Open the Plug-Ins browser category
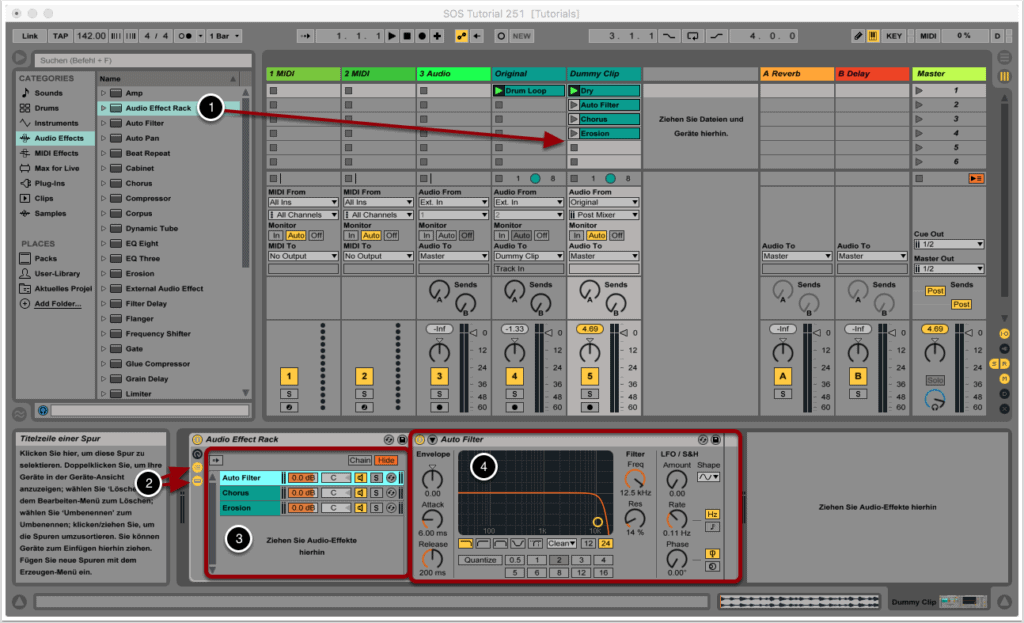This screenshot has height=623, width=1024. (50, 183)
